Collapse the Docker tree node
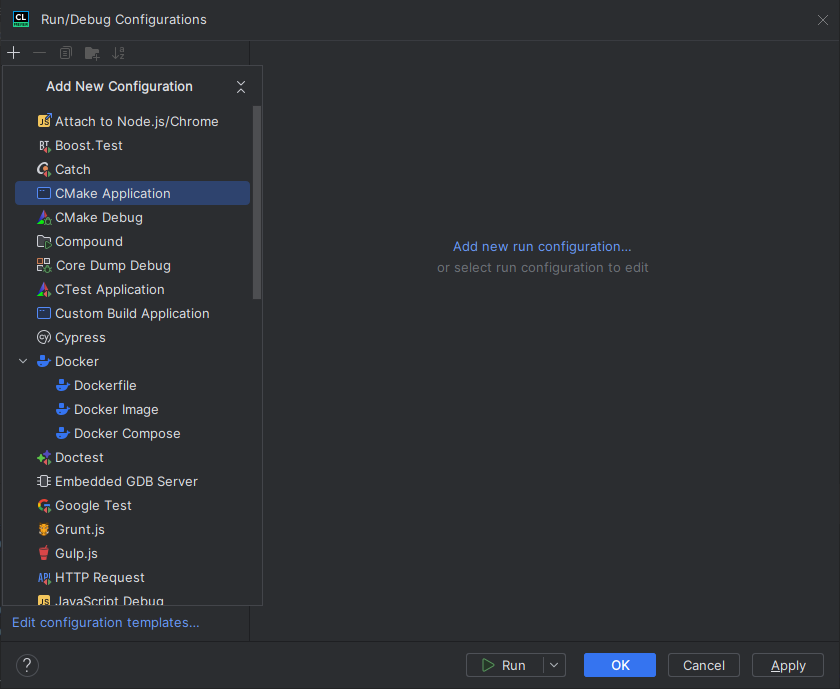The height and width of the screenshot is (689, 840). [23, 361]
